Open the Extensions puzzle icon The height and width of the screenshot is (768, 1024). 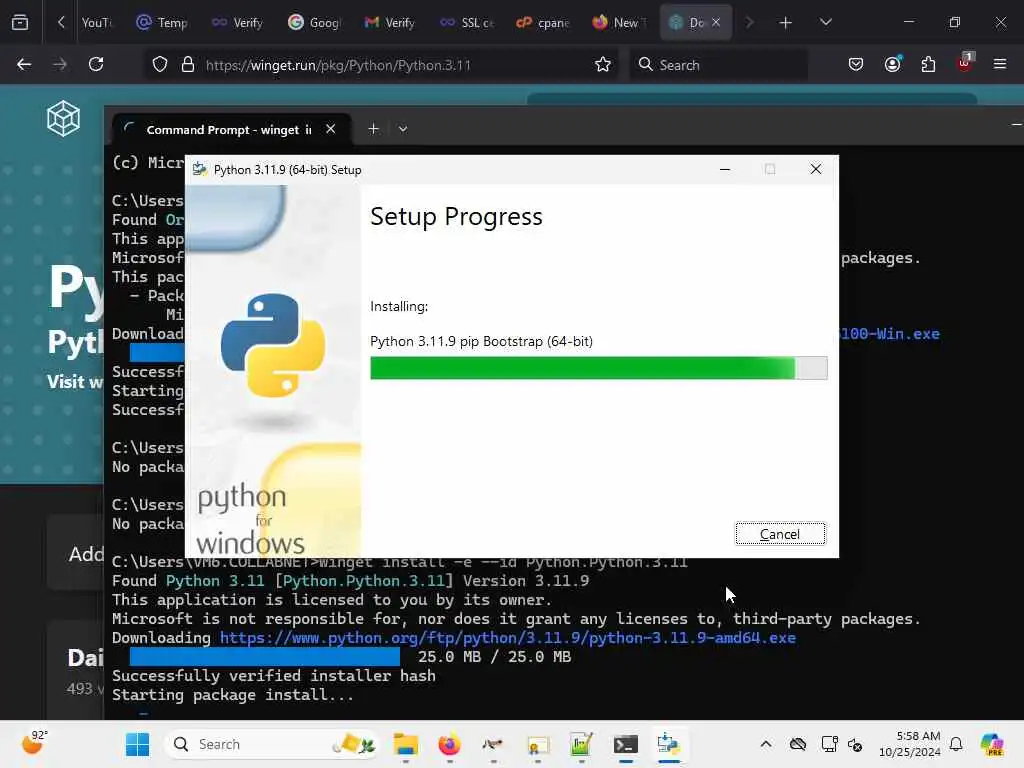(x=928, y=64)
